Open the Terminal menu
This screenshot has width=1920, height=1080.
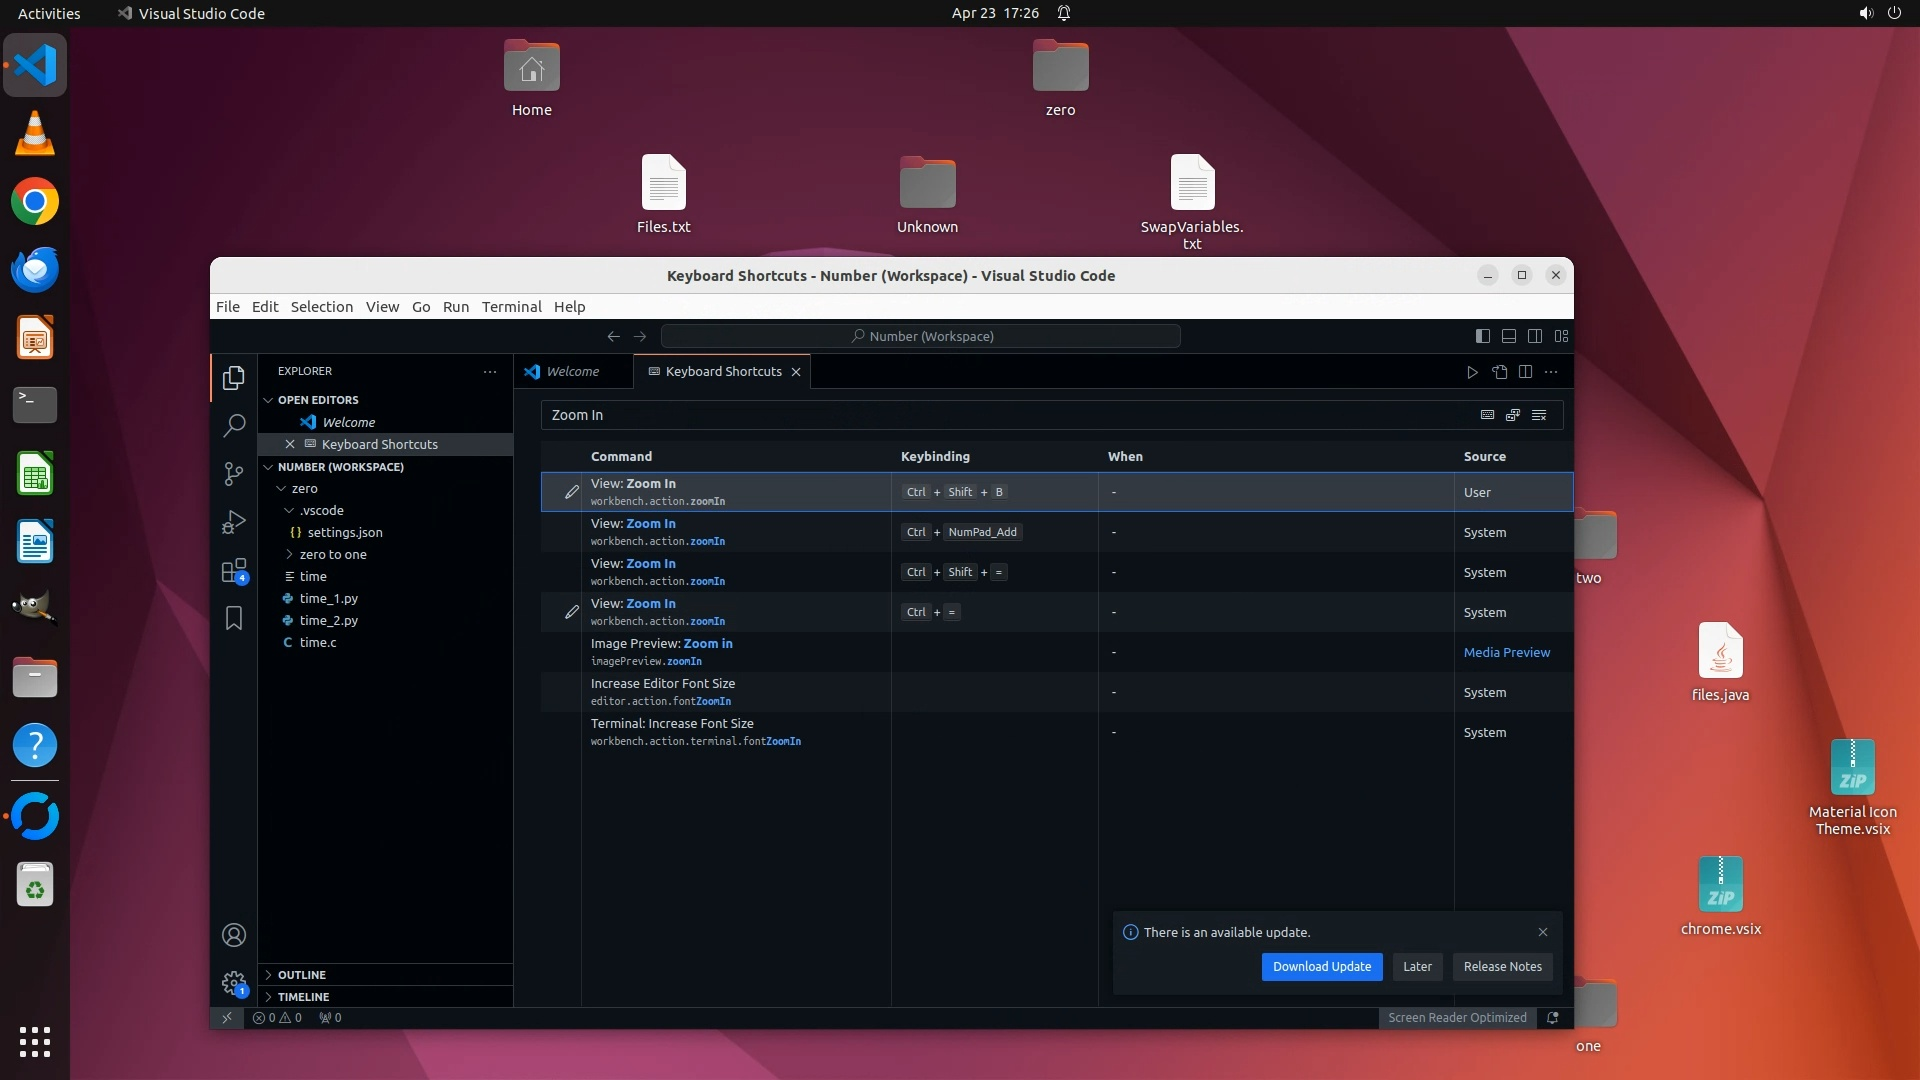click(x=511, y=307)
